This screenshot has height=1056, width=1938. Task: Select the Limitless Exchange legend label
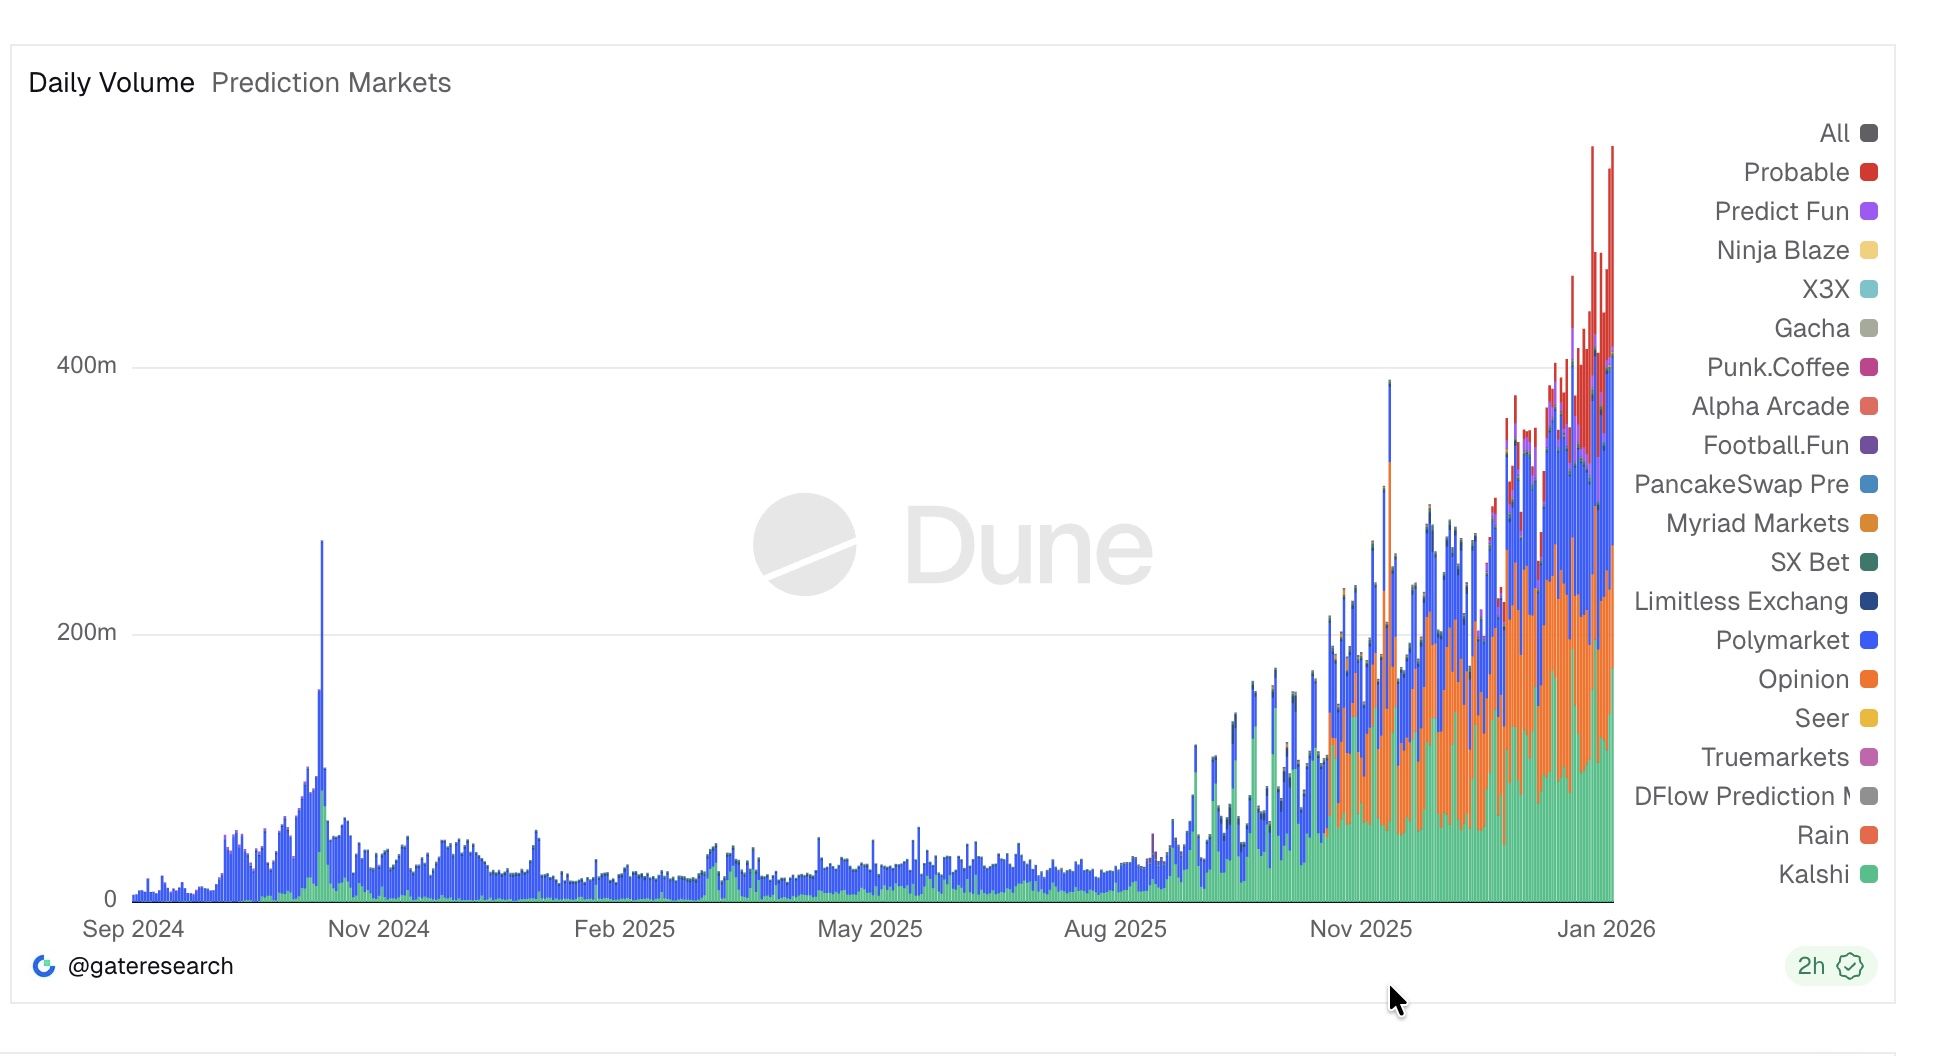click(x=1740, y=601)
